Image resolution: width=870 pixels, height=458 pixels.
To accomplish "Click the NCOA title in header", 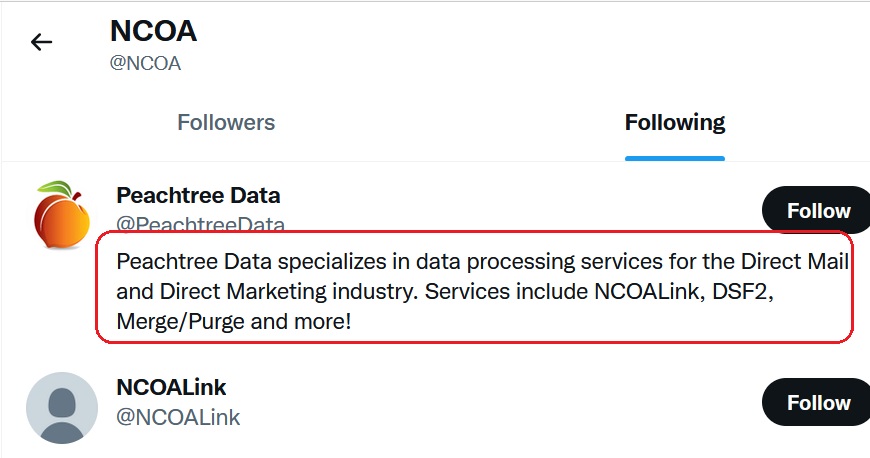I will click(x=153, y=31).
